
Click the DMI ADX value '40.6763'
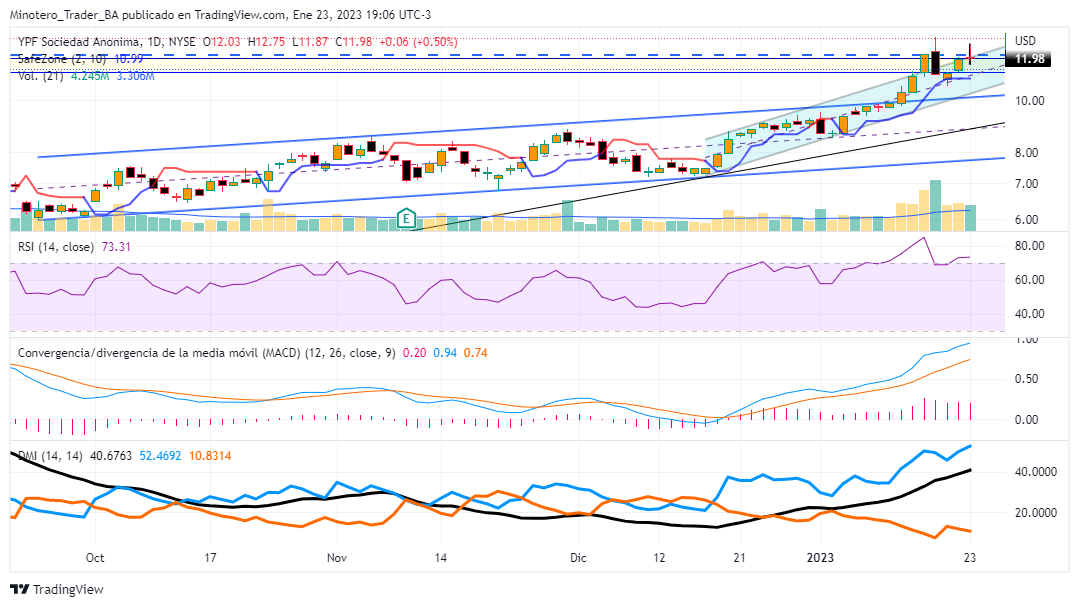pos(111,456)
